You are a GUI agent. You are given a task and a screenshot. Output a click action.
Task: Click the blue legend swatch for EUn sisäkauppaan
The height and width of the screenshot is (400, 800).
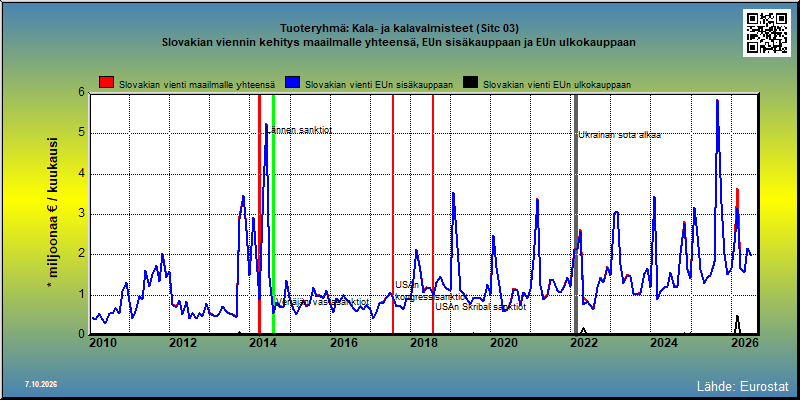(x=292, y=83)
